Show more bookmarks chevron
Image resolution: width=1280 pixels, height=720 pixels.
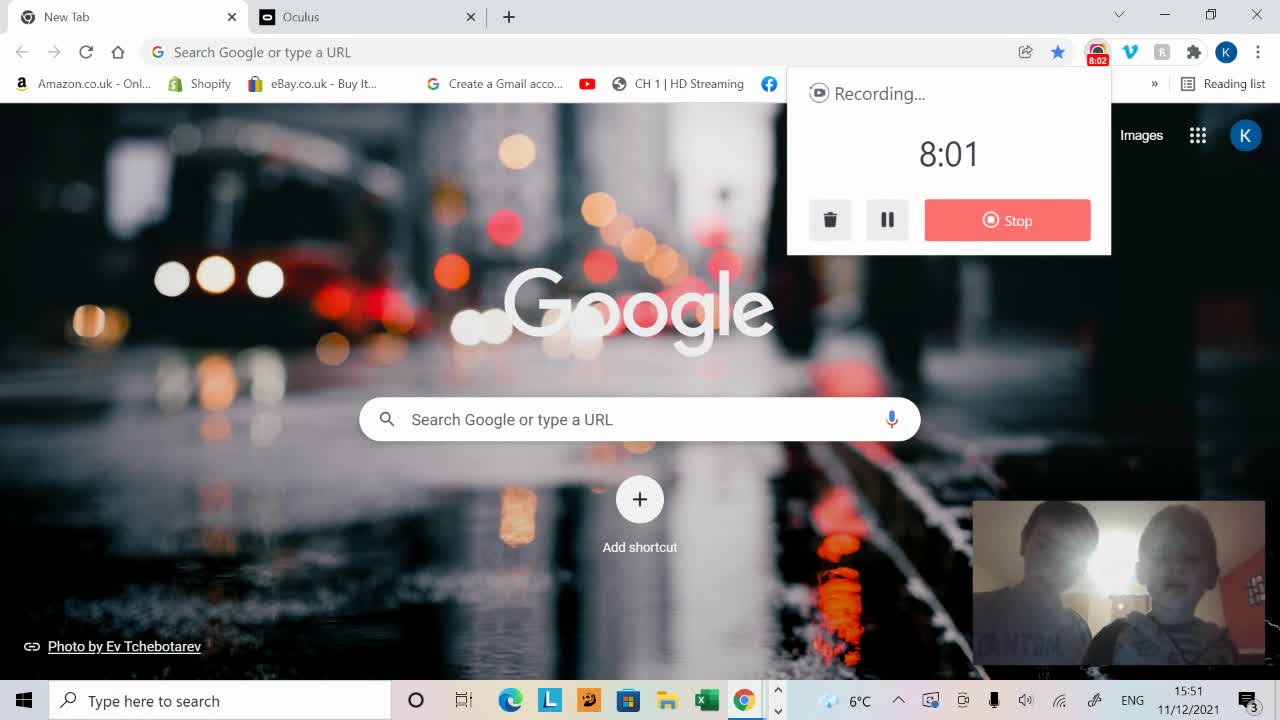coord(1155,84)
